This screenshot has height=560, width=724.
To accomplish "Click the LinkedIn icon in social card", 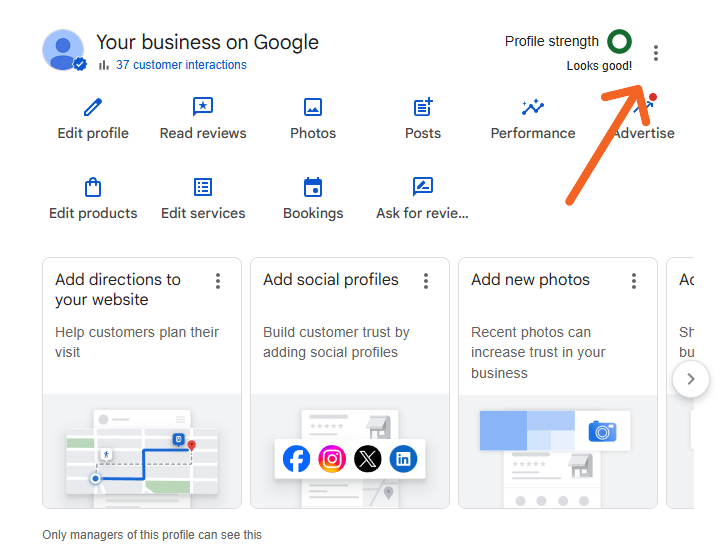I will tap(403, 459).
